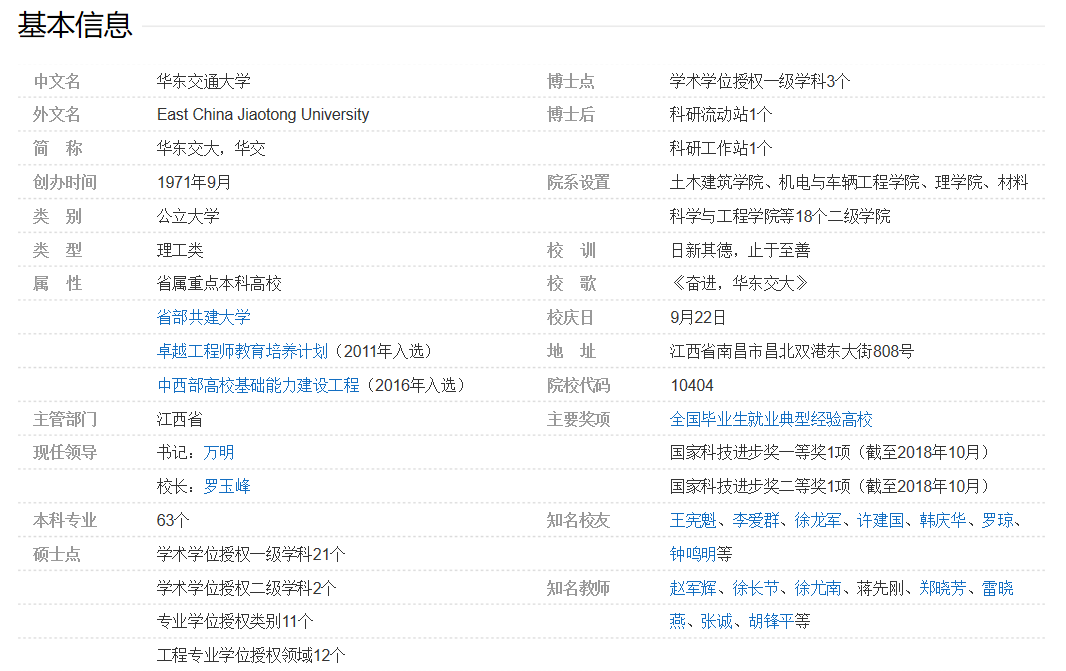Click the founding date 1971年9月
Image resolution: width=1066 pixels, height=671 pixels.
(194, 182)
